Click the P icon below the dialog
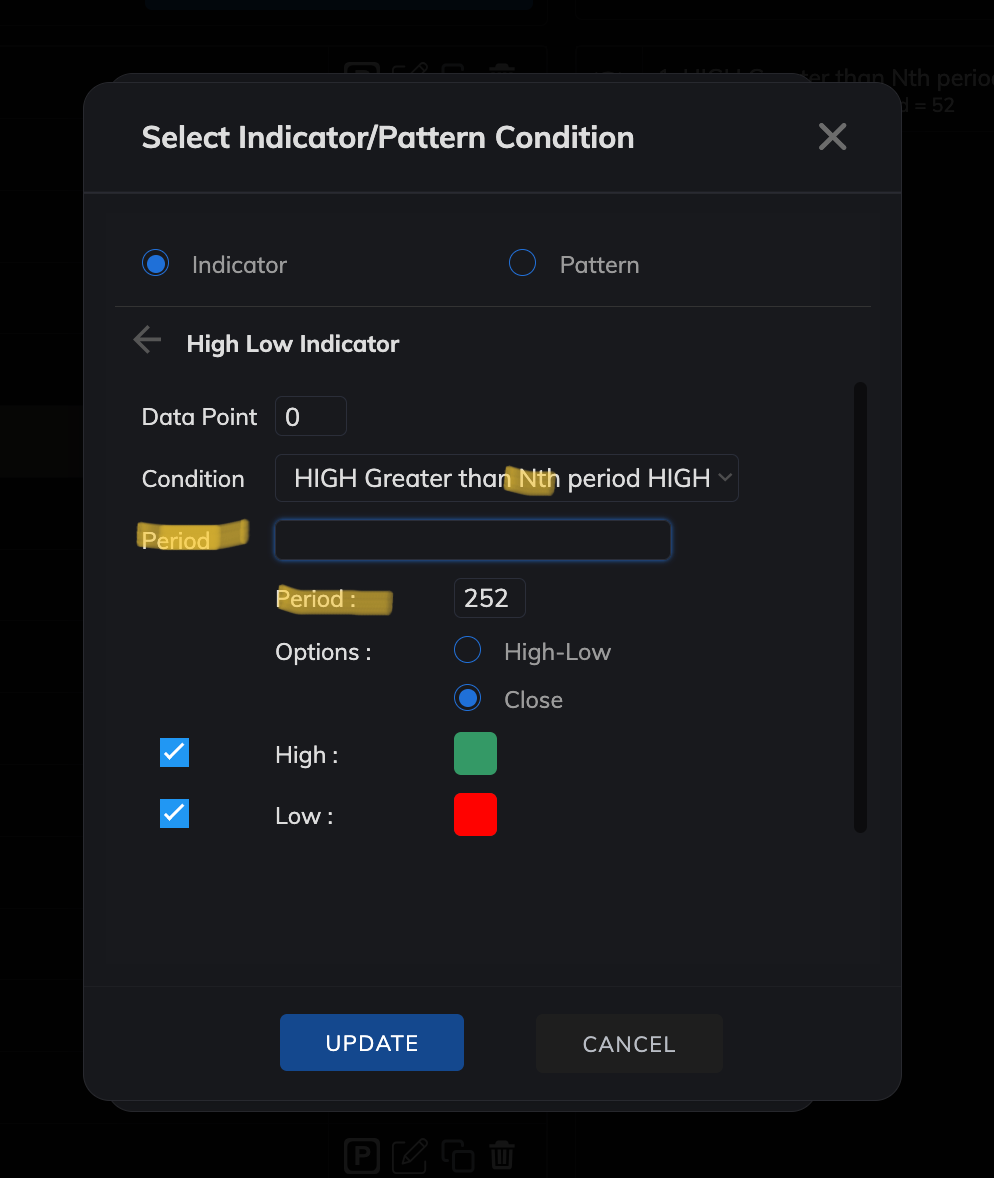994x1178 pixels. tap(362, 1157)
